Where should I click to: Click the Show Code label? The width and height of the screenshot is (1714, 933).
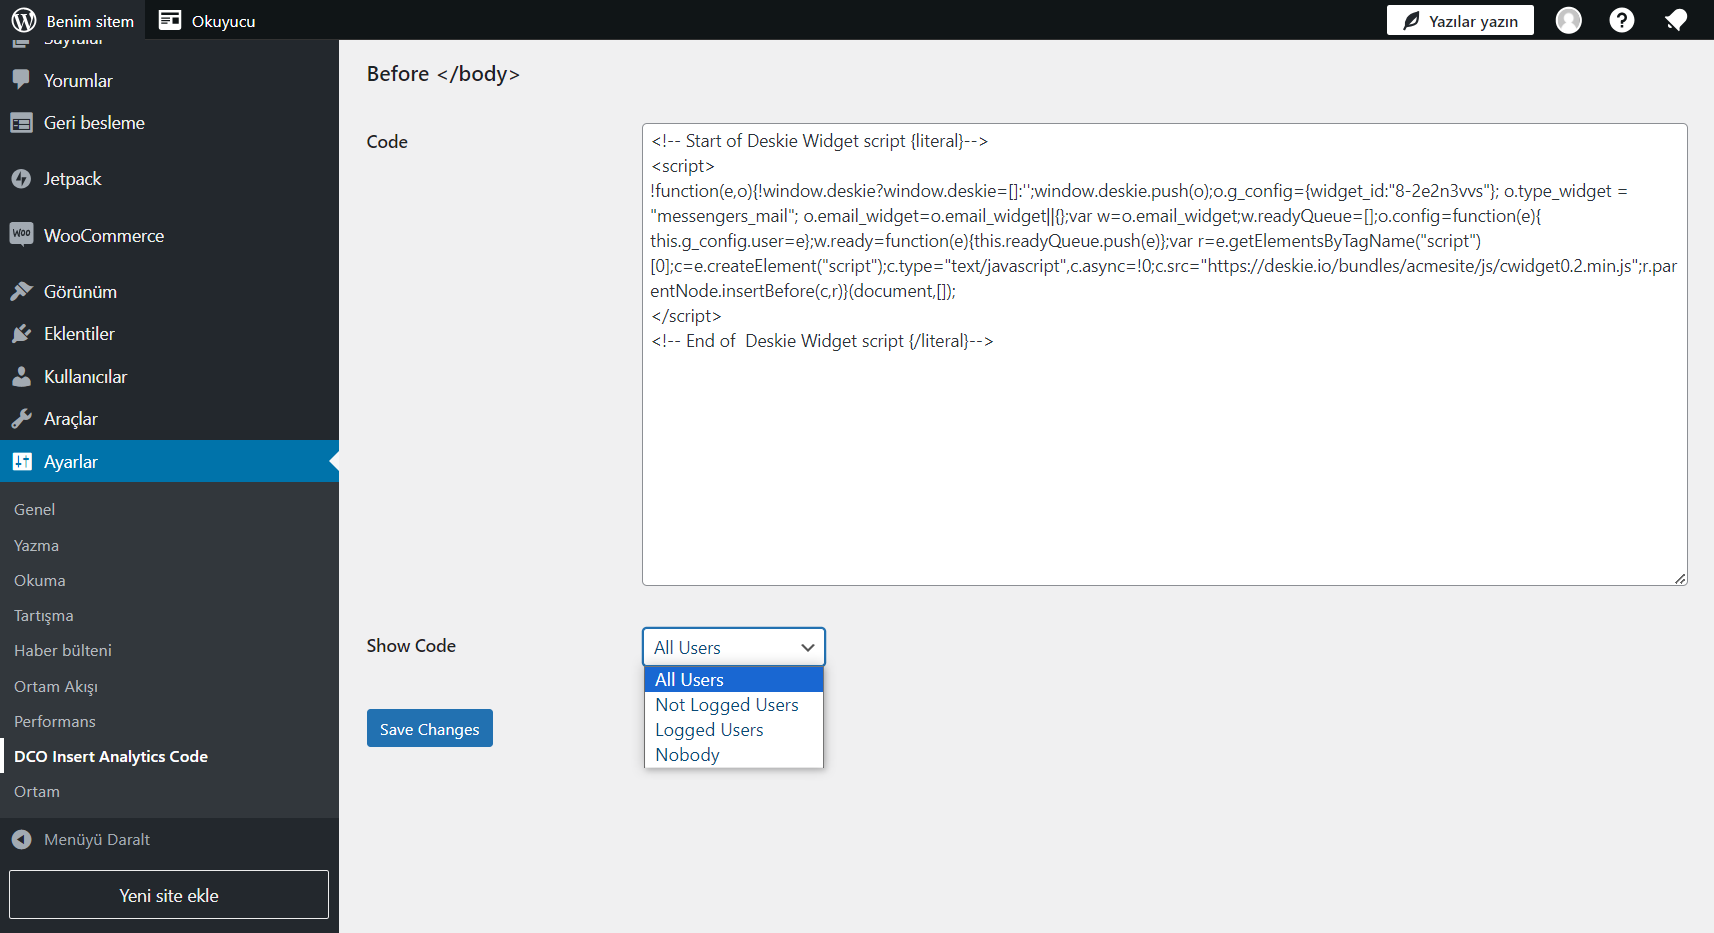tap(411, 646)
